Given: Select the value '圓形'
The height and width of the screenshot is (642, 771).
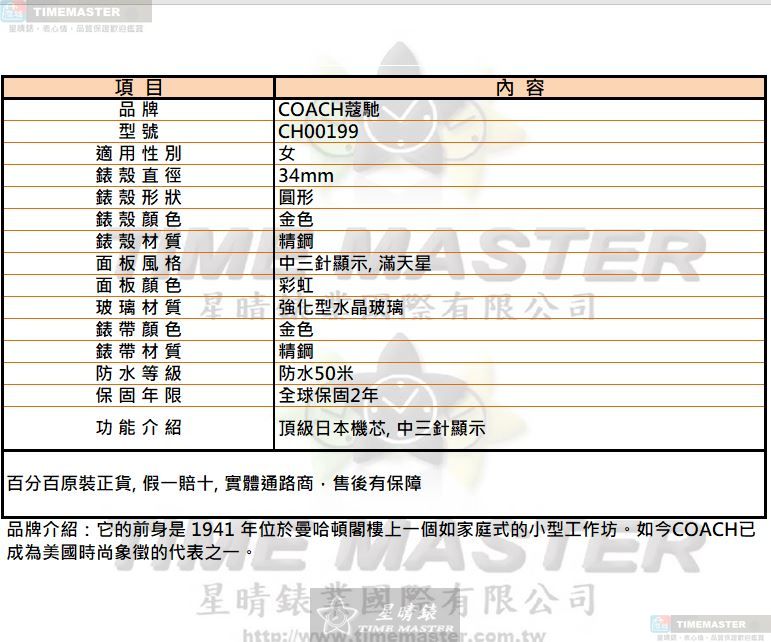Looking at the screenshot, I should (x=296, y=197).
